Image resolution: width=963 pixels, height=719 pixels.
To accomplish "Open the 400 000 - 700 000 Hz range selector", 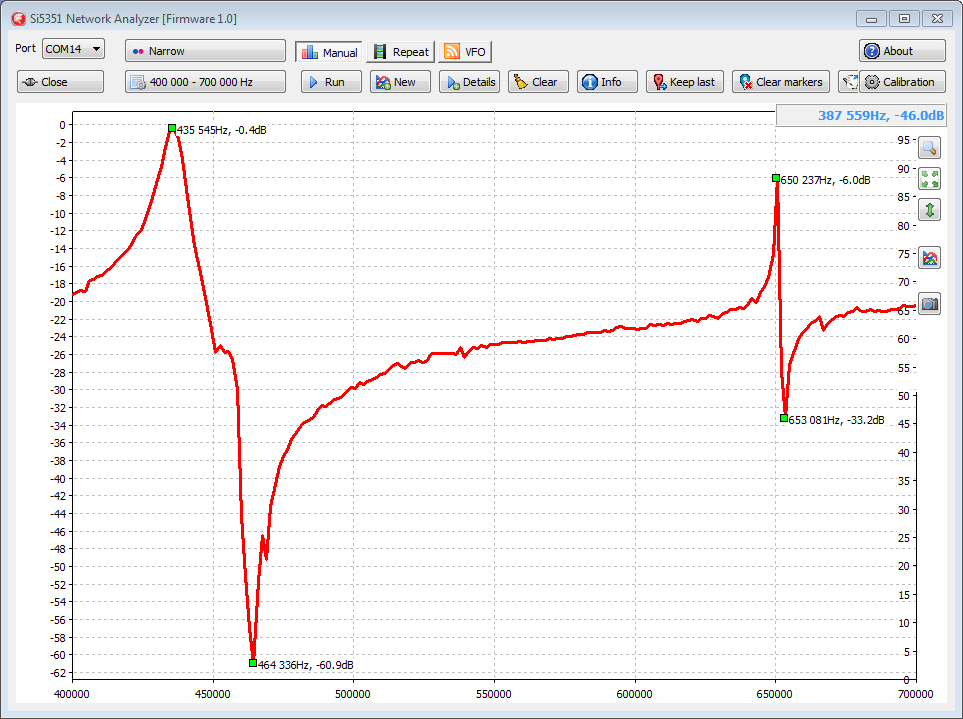I will pos(205,82).
